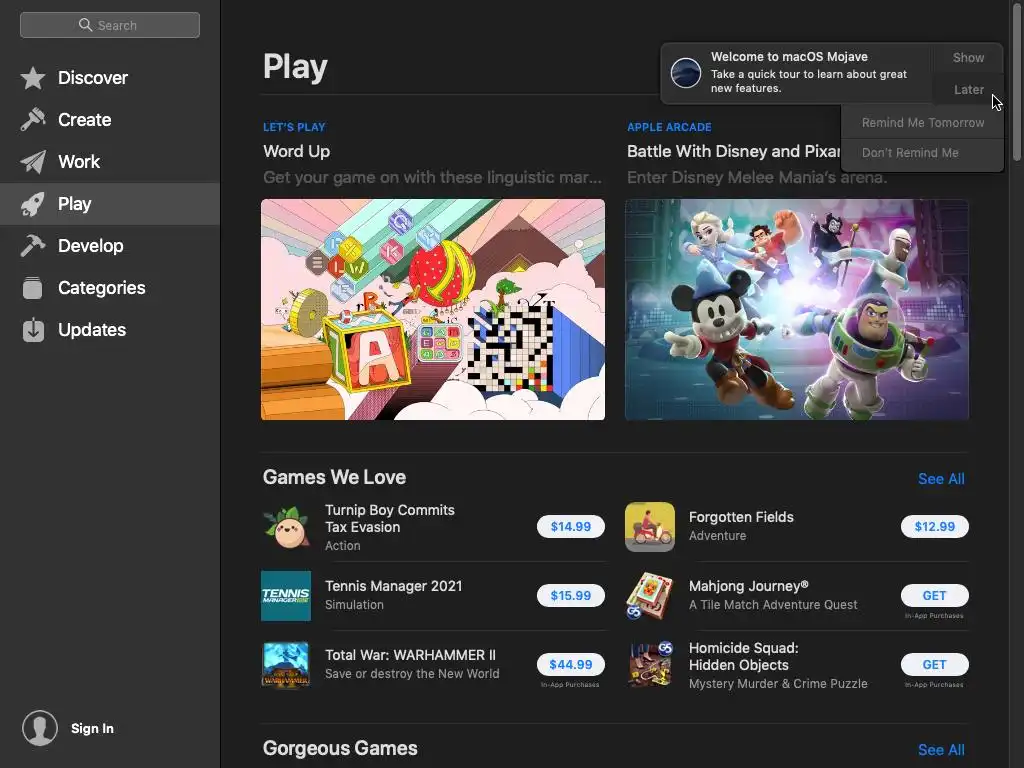Click the Play rocket icon
The width and height of the screenshot is (1024, 768).
click(33, 204)
